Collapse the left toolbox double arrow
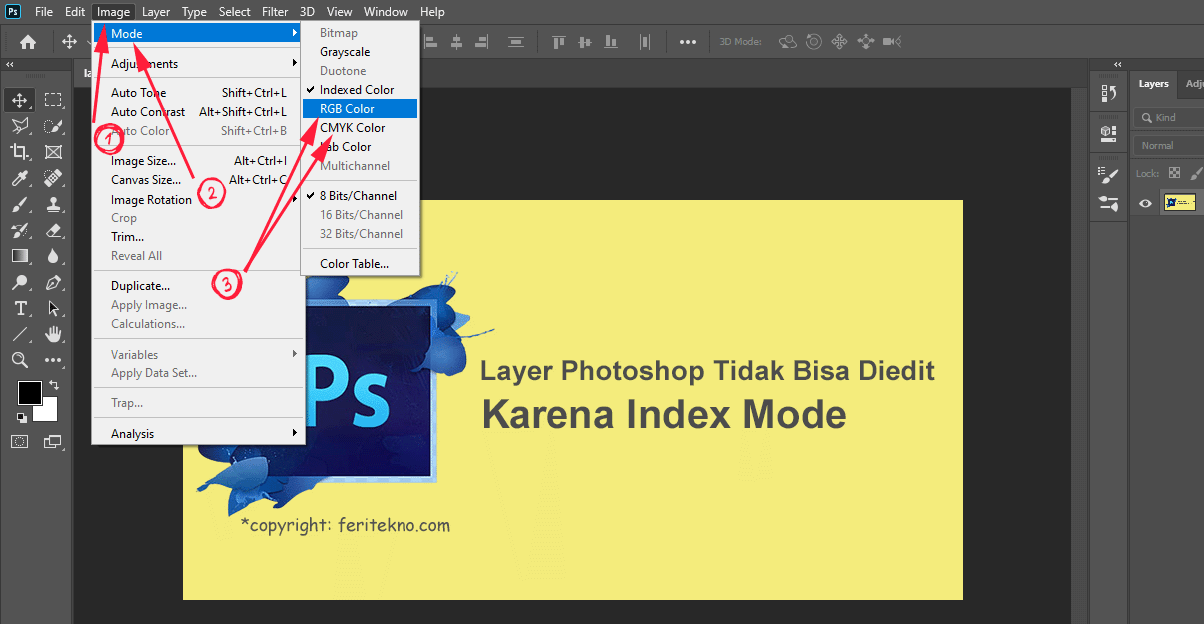This screenshot has width=1204, height=624. (10, 64)
